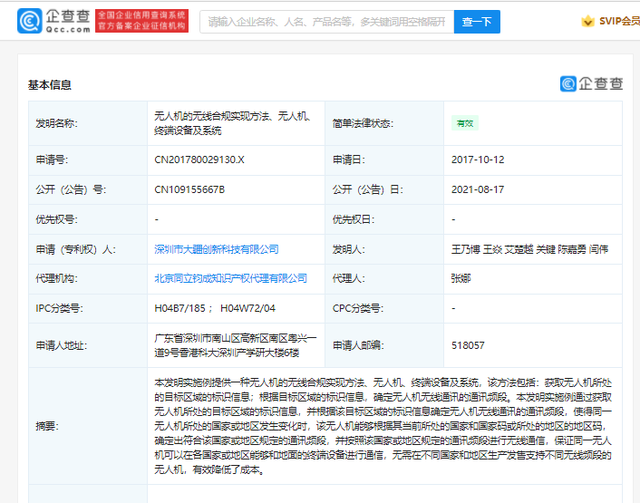This screenshot has height=503, width=640.
Task: Click the agent name 张娜
Action: coord(461,279)
